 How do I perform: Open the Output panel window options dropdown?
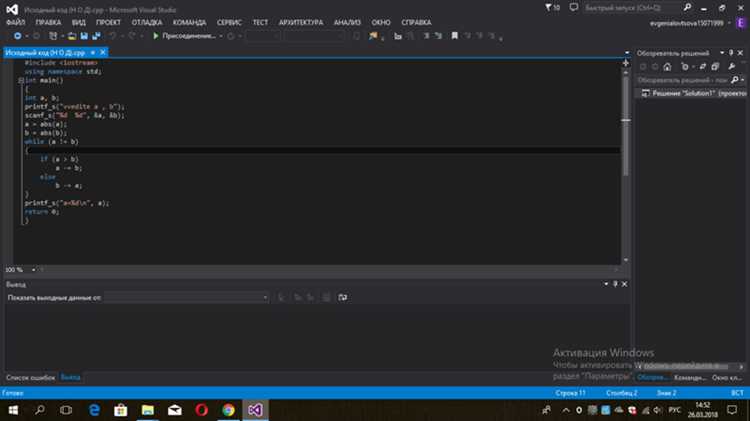[x=606, y=284]
